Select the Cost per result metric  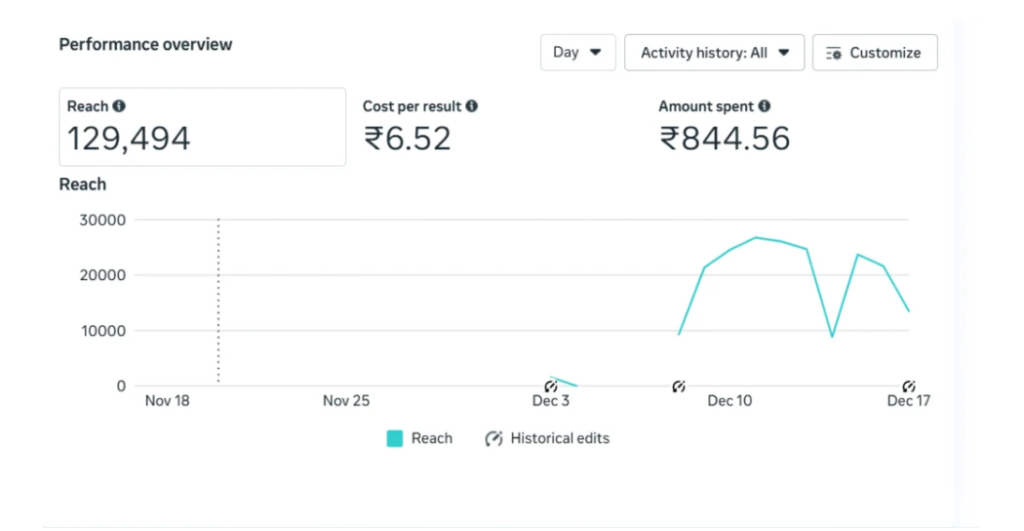[420, 127]
